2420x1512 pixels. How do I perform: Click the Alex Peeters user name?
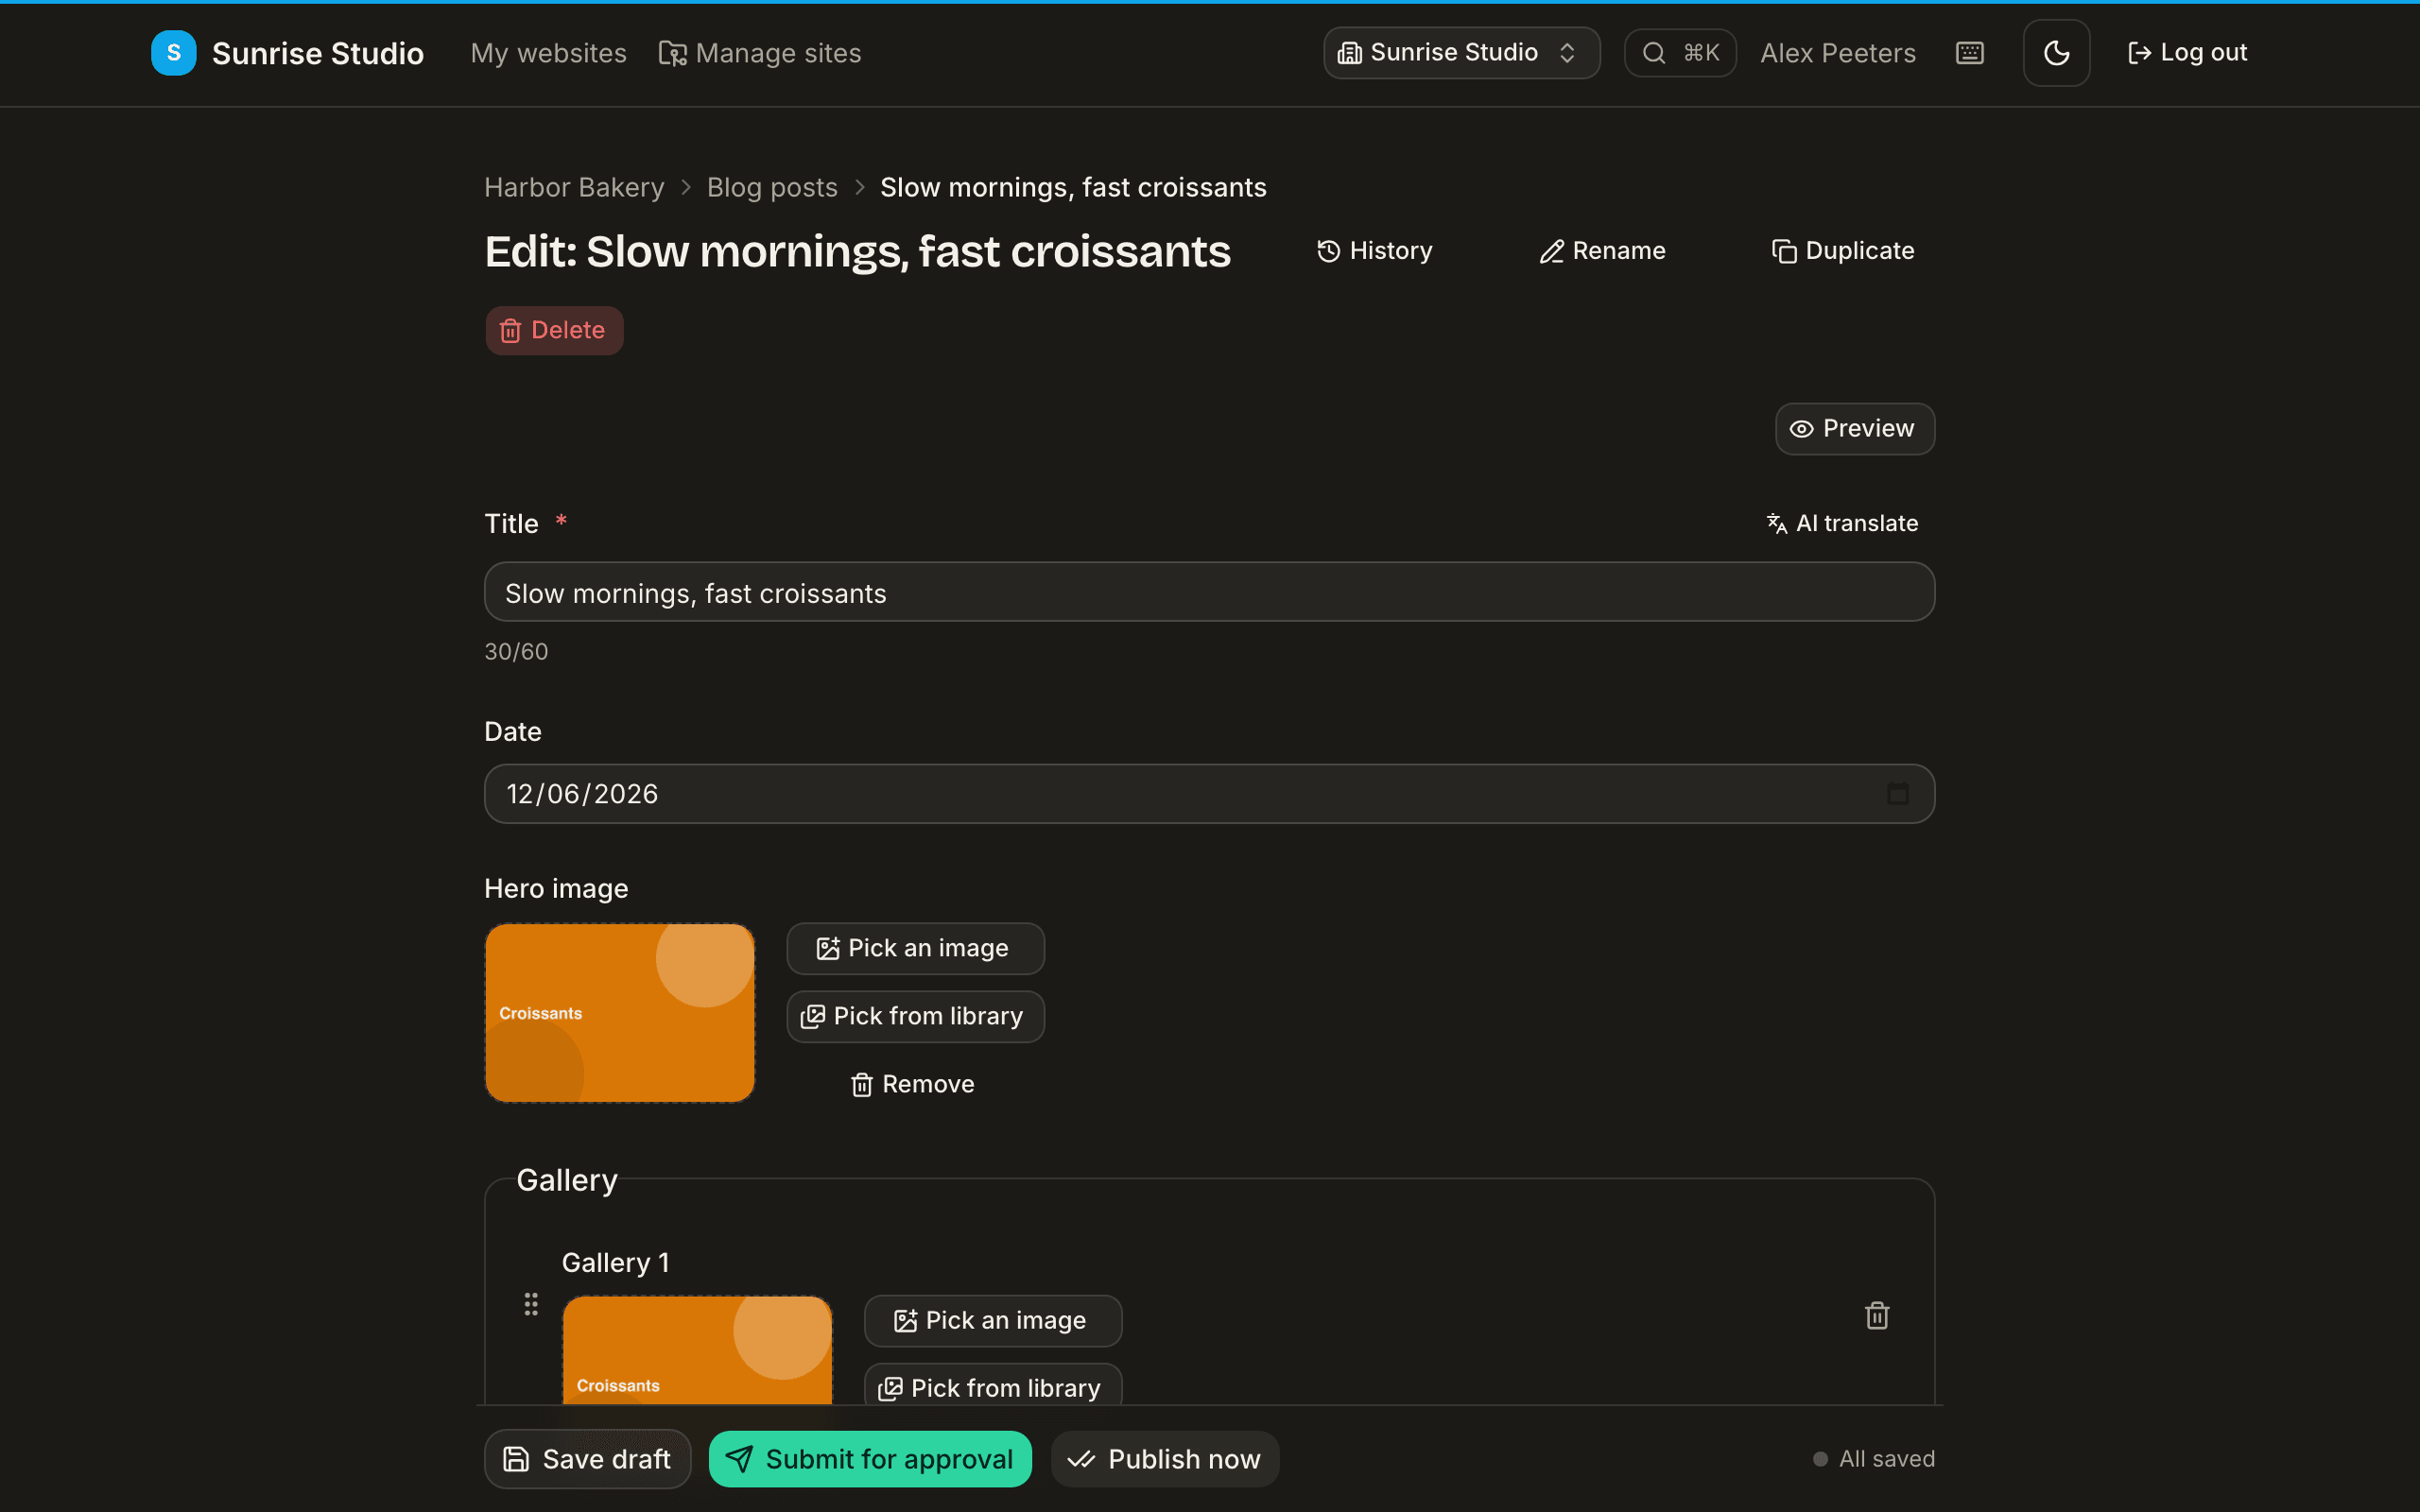(x=1837, y=53)
